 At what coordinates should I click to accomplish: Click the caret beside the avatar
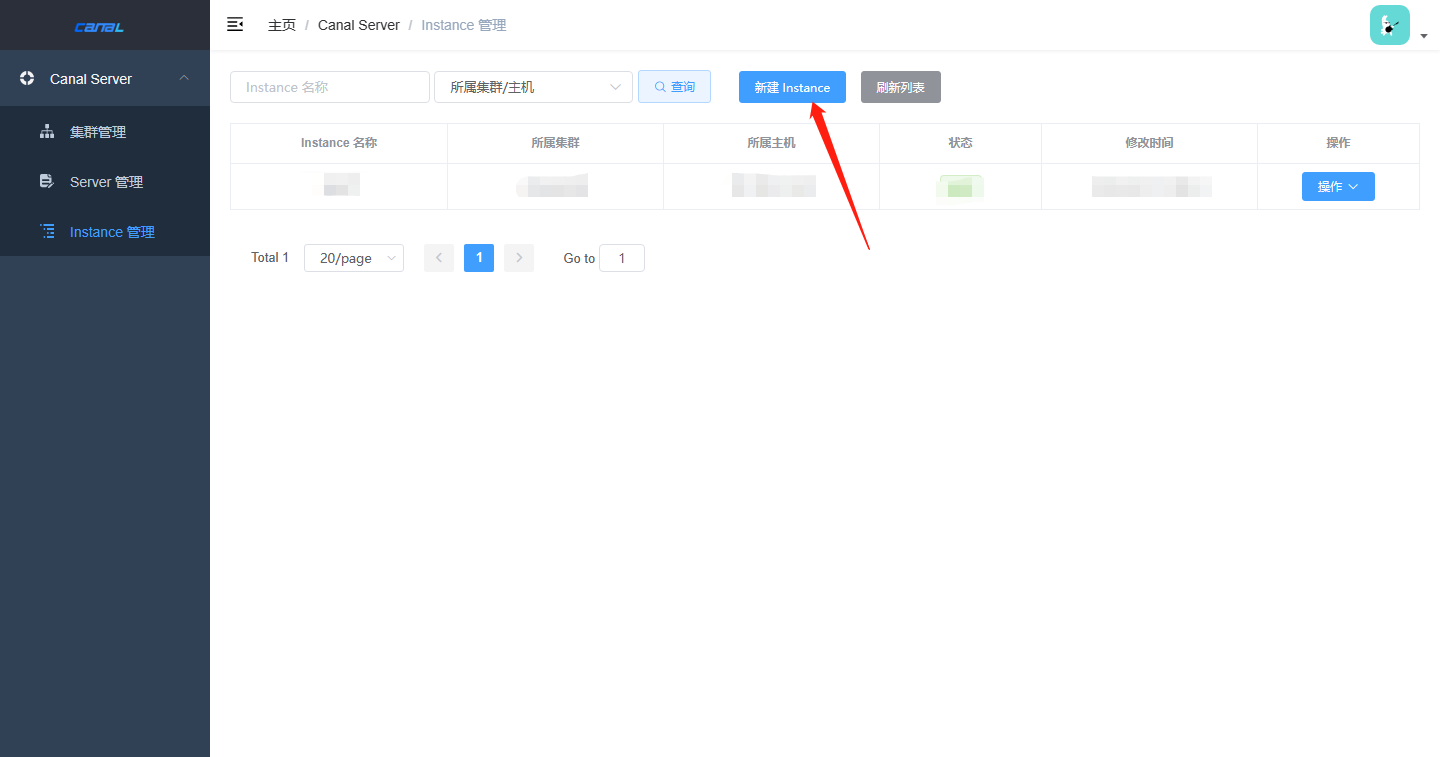coord(1424,36)
